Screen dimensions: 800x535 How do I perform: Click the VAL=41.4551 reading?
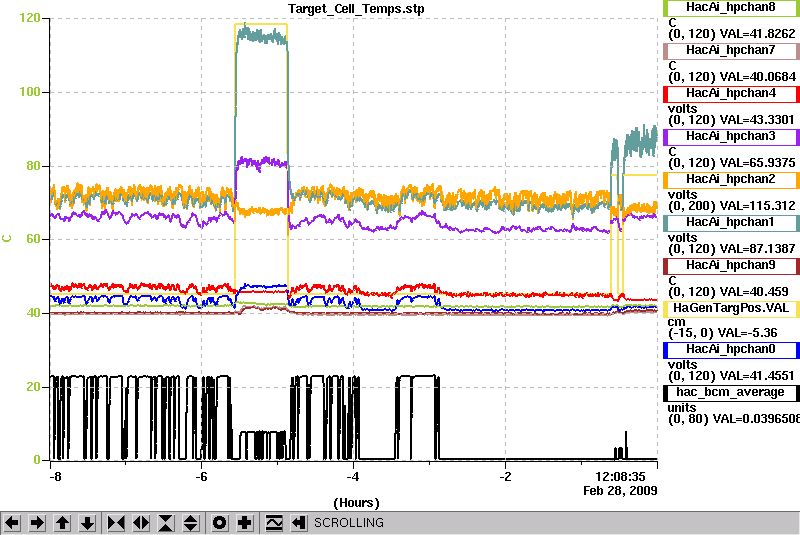757,376
